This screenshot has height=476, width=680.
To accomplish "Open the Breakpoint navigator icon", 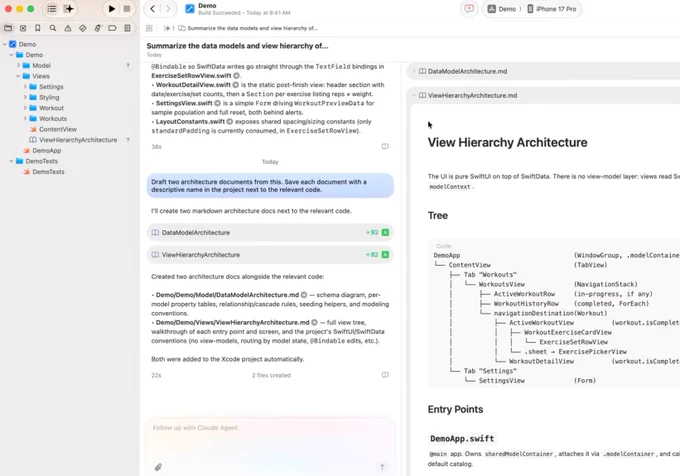I will click(x=112, y=28).
